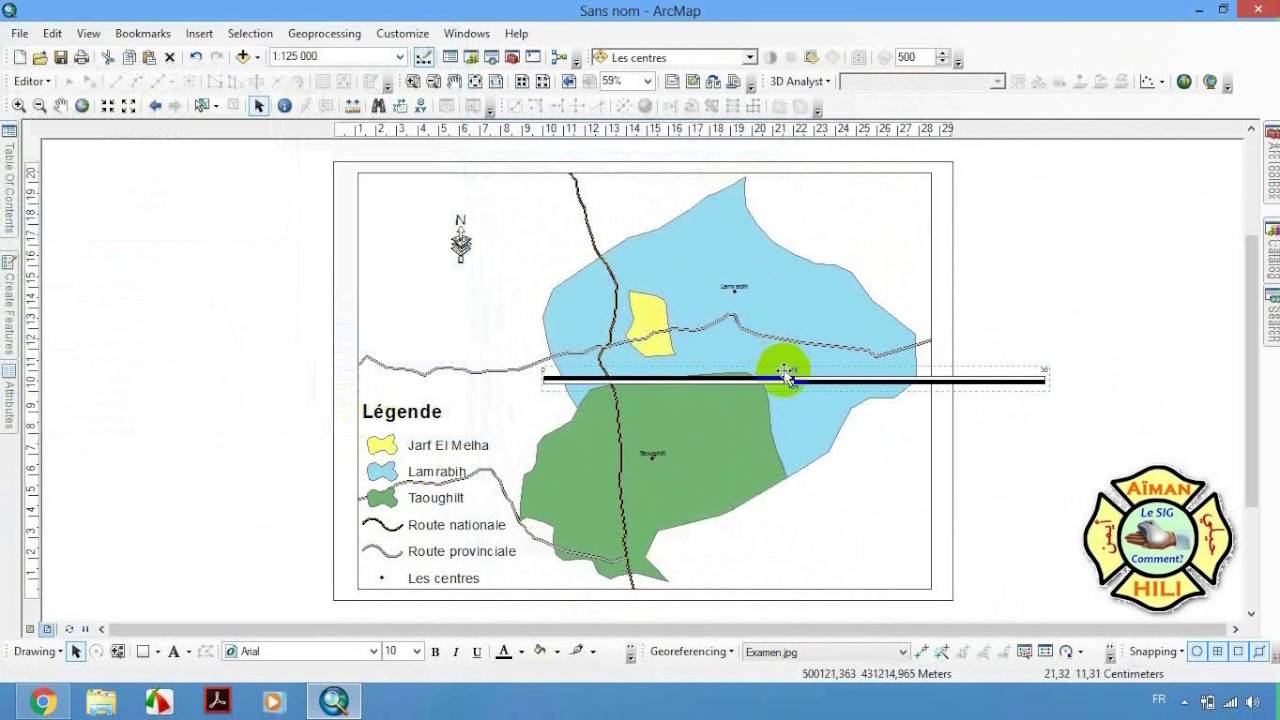
Task: Open the Windows menu
Action: pos(467,34)
